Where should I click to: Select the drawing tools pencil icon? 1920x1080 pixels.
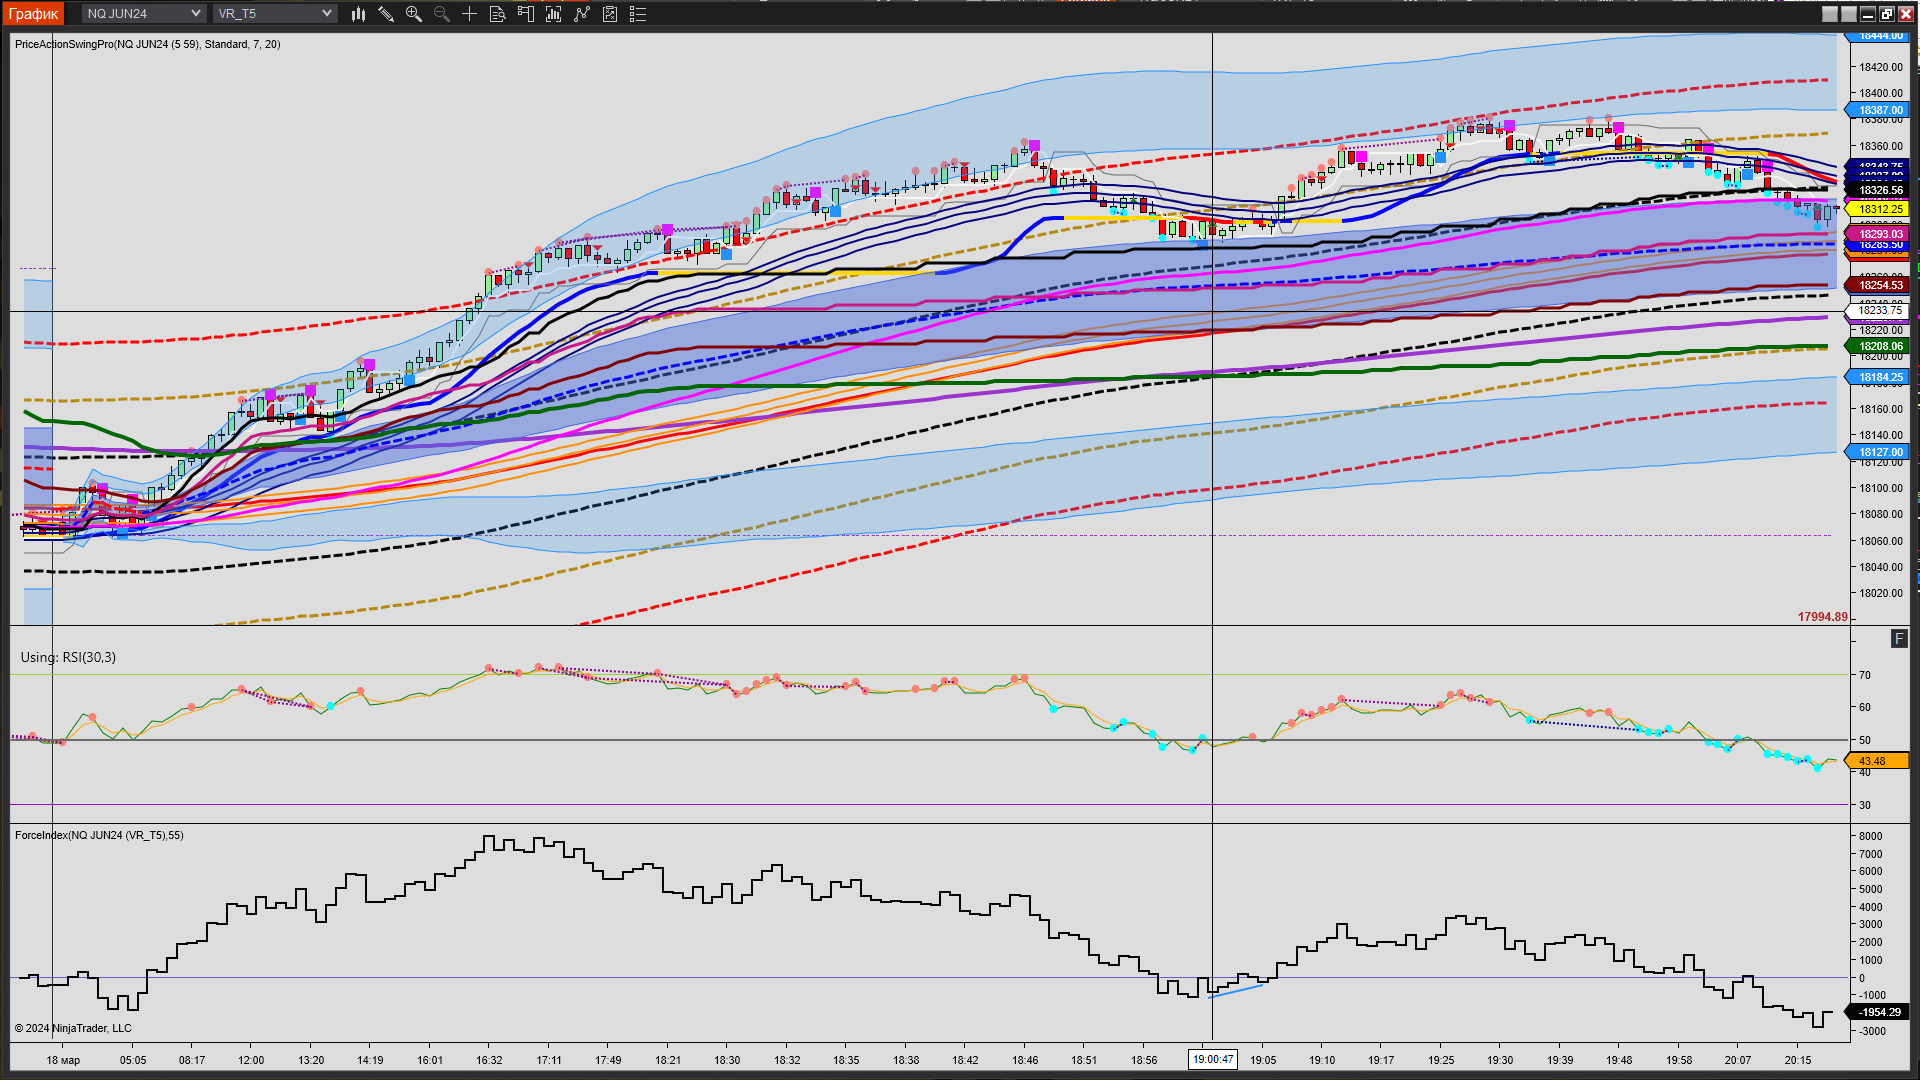click(386, 14)
